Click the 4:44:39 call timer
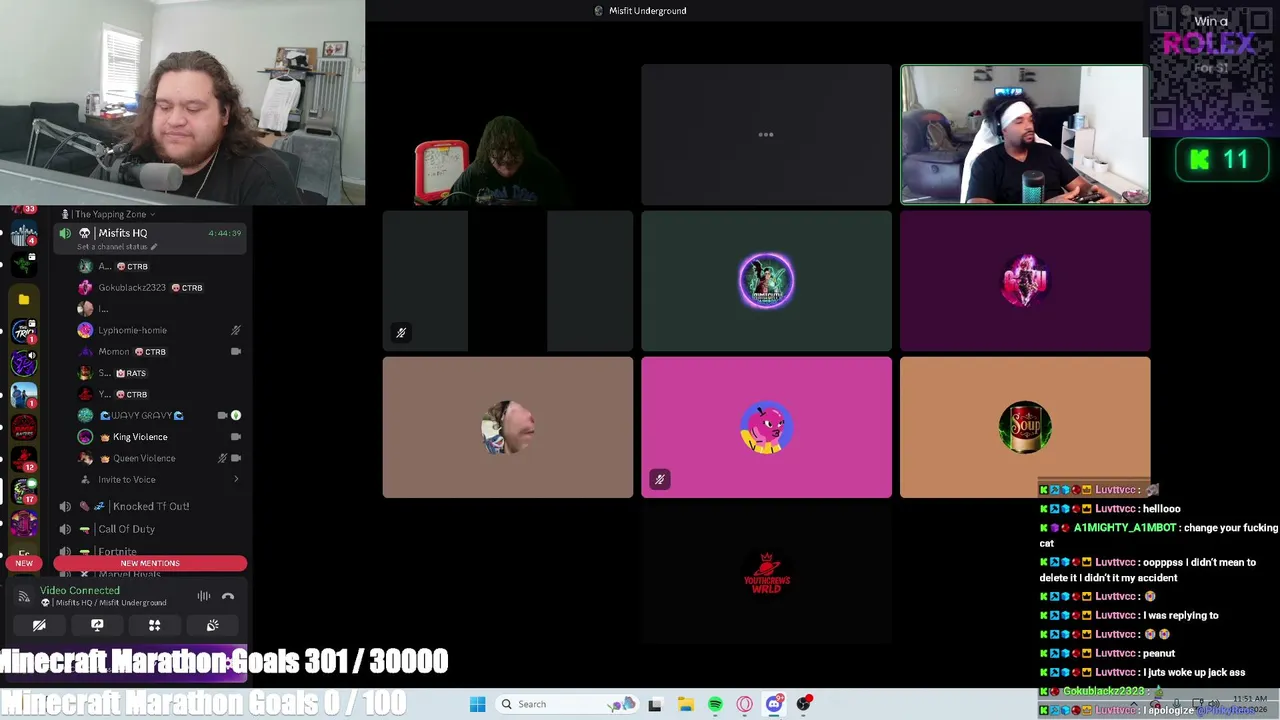 pyautogui.click(x=224, y=233)
